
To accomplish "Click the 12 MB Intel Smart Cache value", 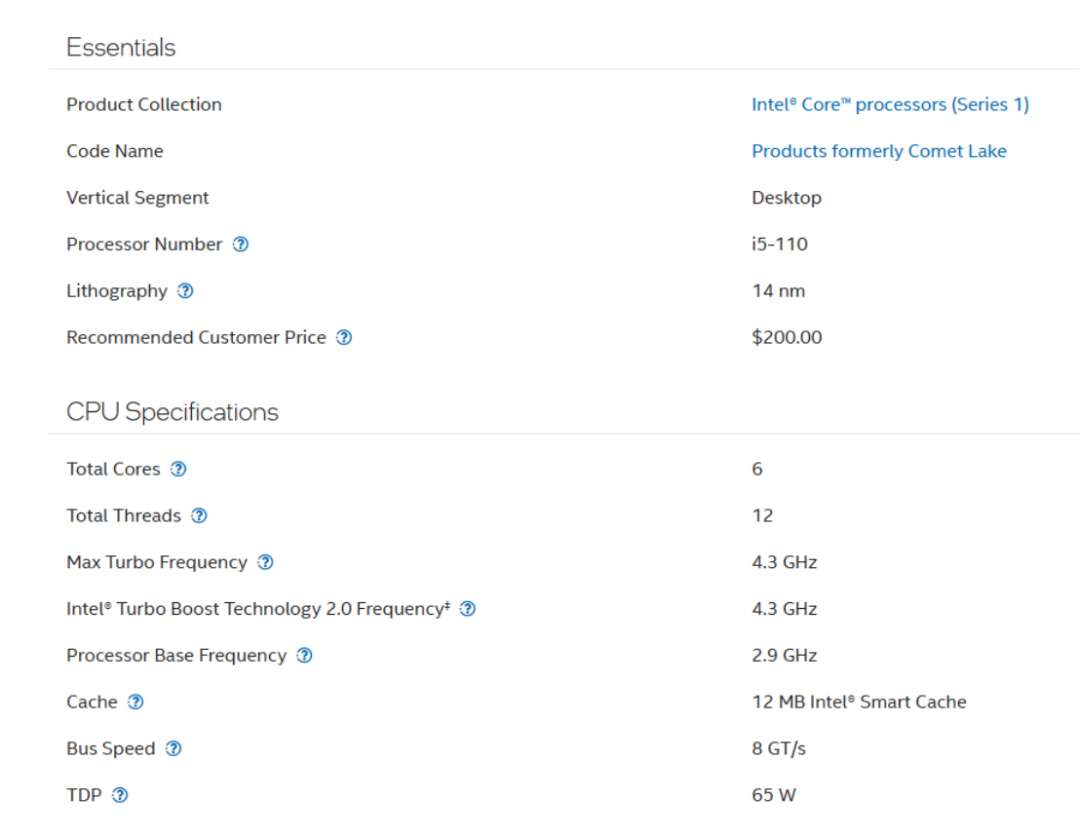I will 859,702.
